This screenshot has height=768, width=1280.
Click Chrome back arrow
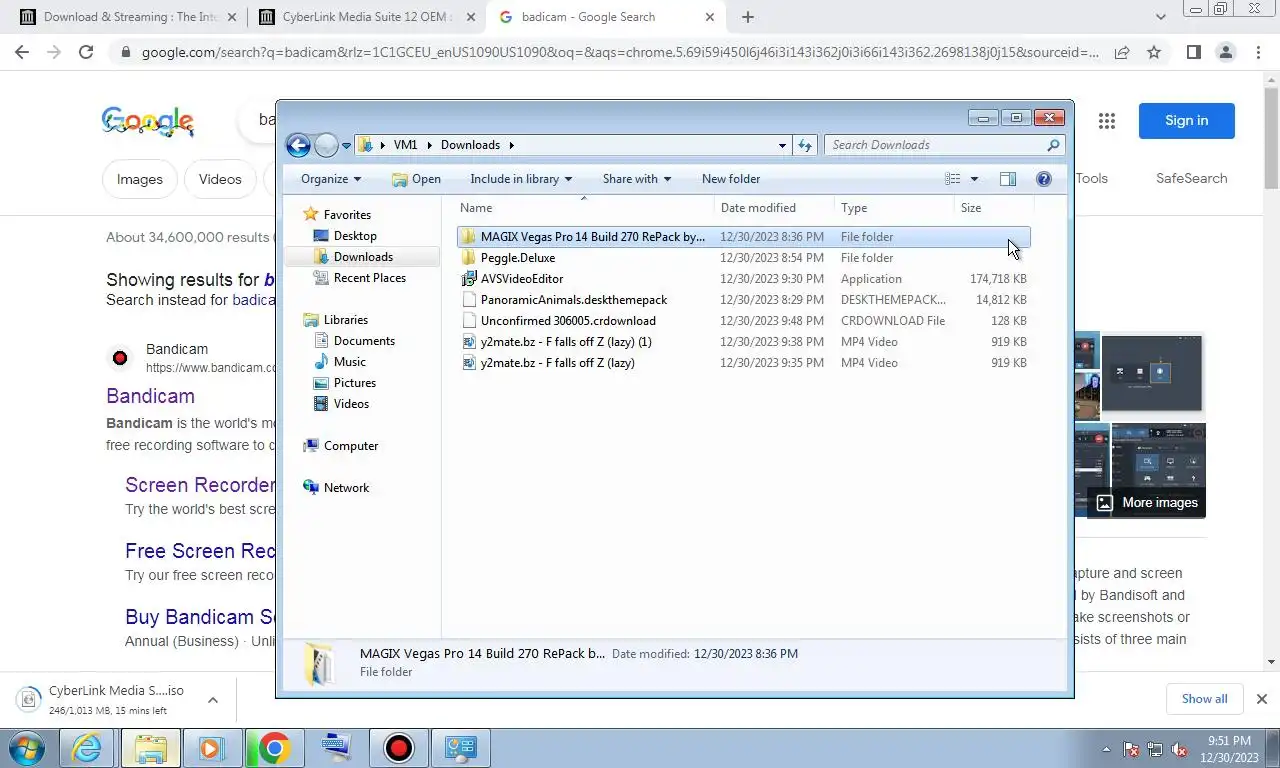22,52
